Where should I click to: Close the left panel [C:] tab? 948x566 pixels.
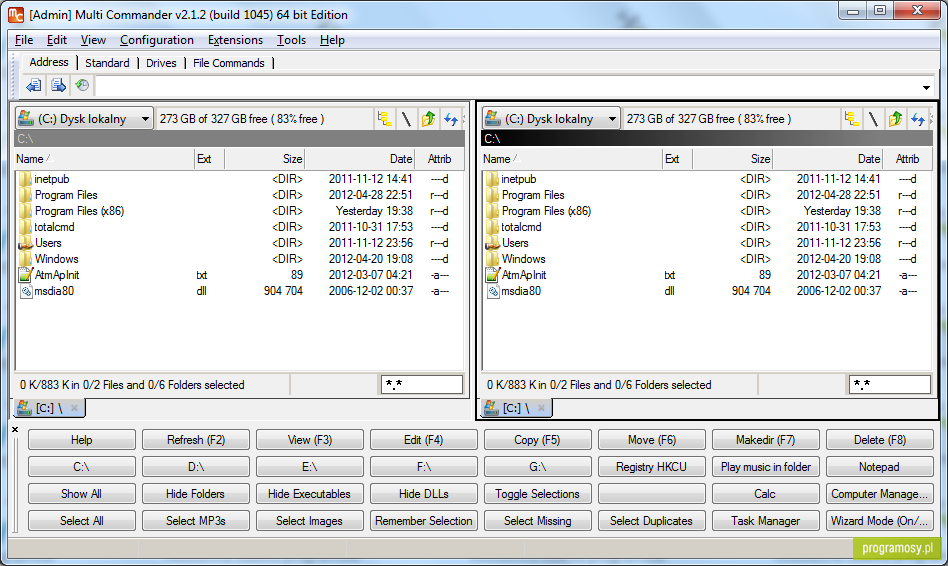coord(74,408)
